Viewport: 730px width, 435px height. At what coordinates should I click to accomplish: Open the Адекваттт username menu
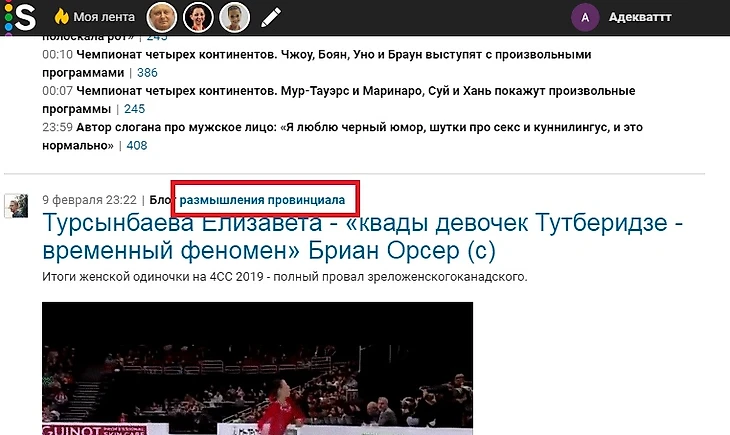point(640,17)
